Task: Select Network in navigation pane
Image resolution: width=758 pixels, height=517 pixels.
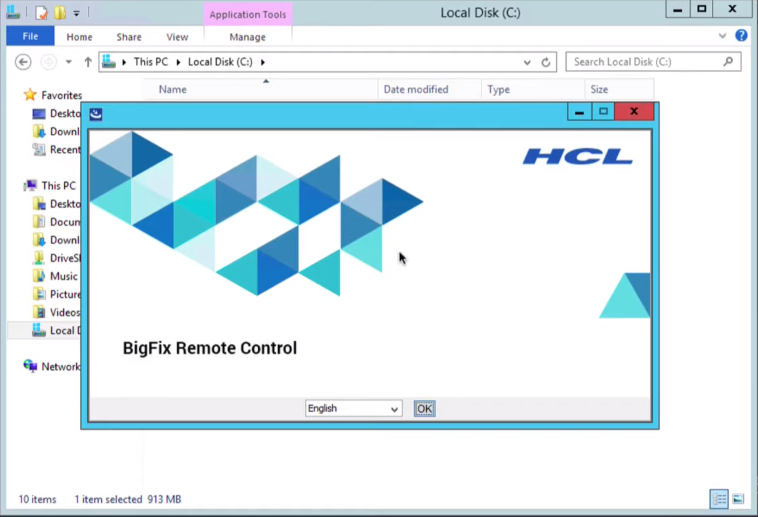Action: point(61,367)
